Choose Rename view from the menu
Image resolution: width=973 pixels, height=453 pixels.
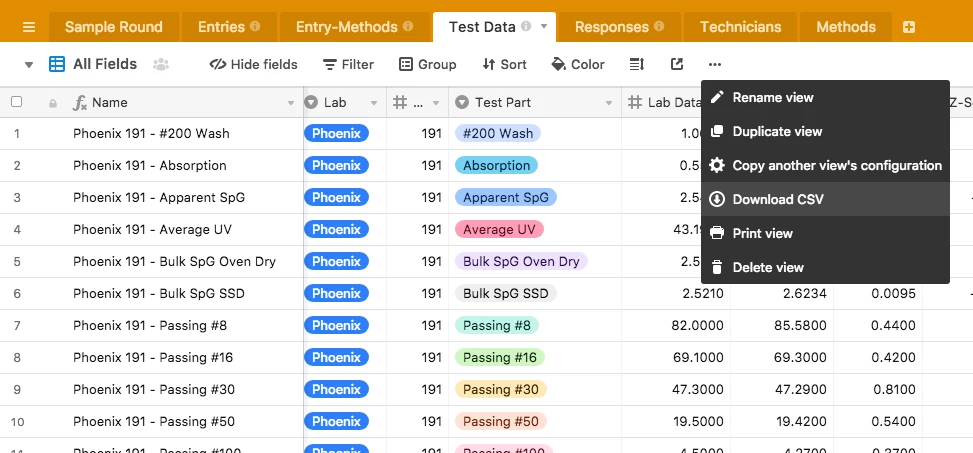pos(825,97)
